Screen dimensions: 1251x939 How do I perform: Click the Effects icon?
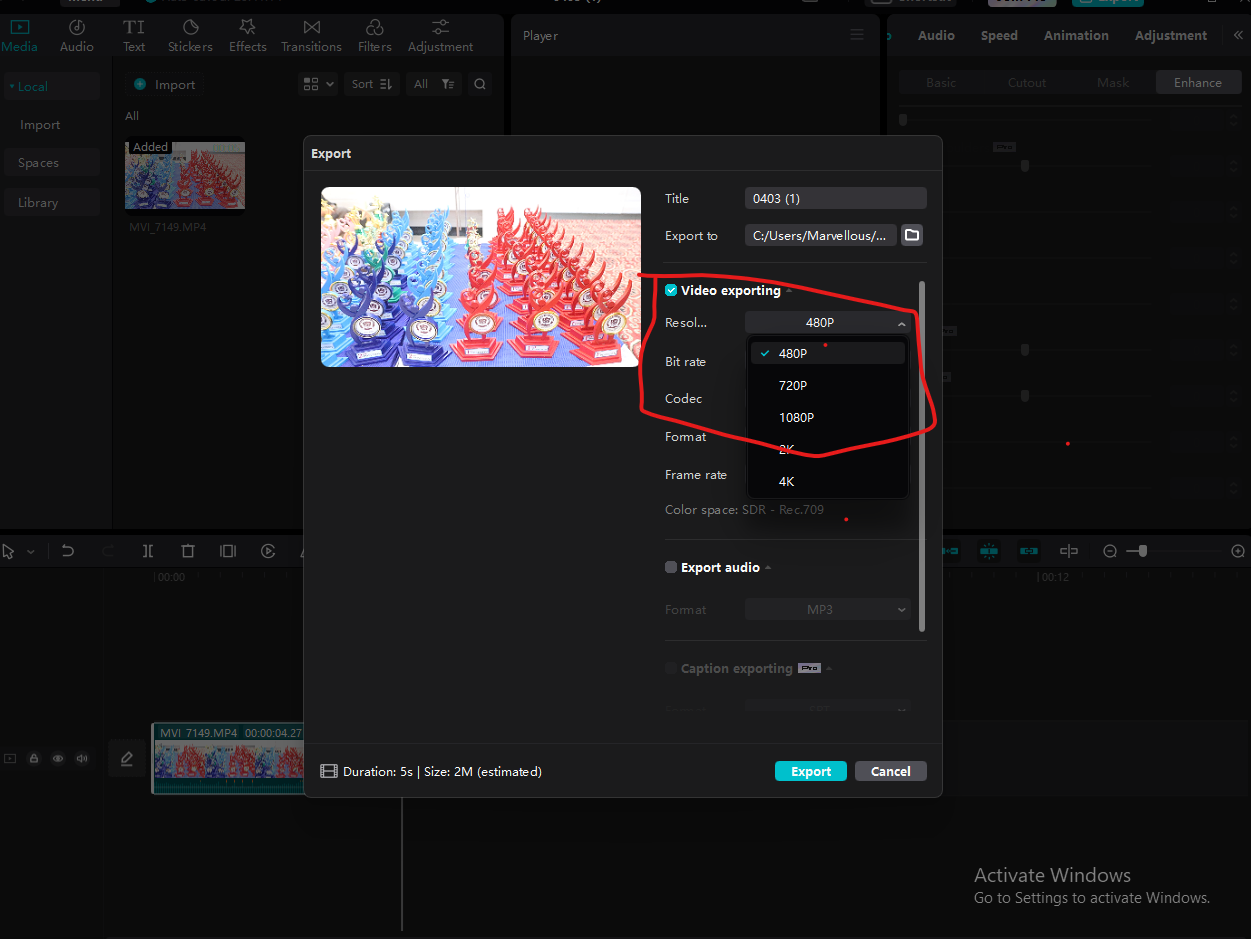(247, 35)
